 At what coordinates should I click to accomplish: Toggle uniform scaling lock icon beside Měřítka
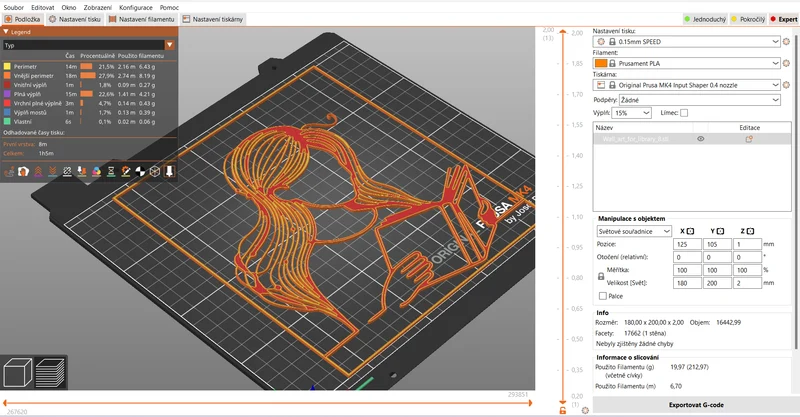tap(601, 276)
